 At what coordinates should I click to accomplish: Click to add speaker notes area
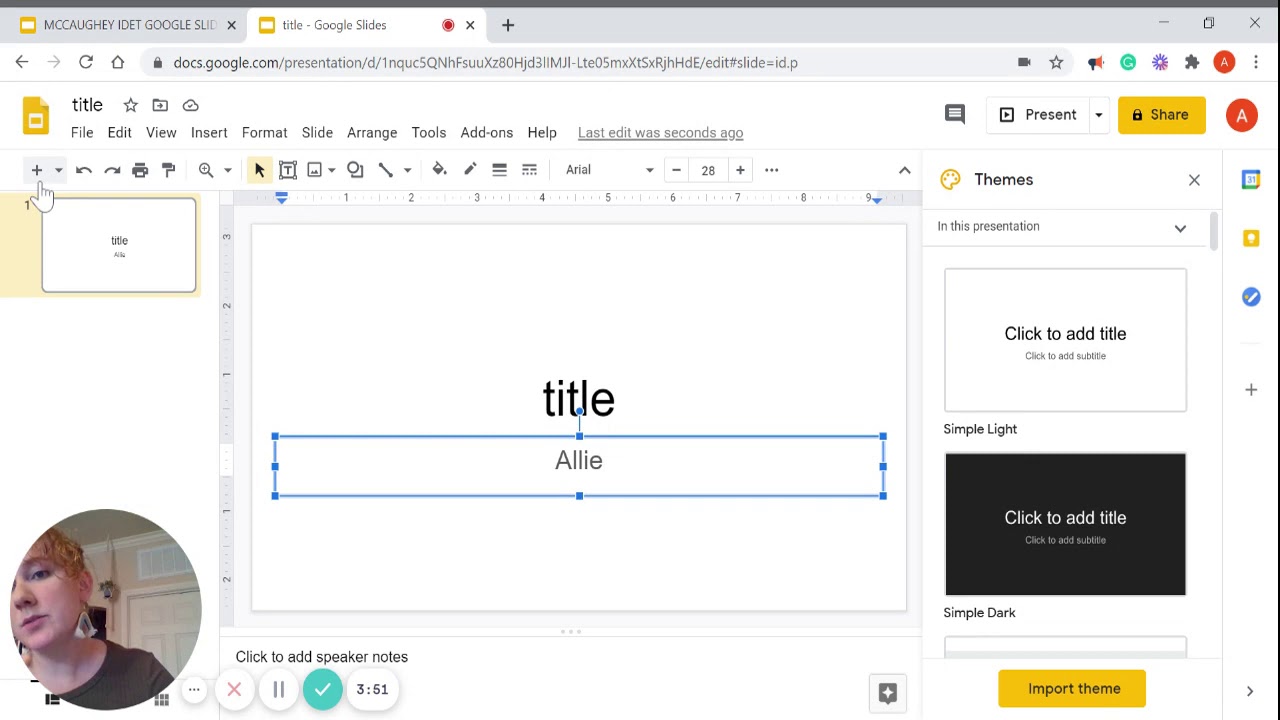[x=322, y=657]
